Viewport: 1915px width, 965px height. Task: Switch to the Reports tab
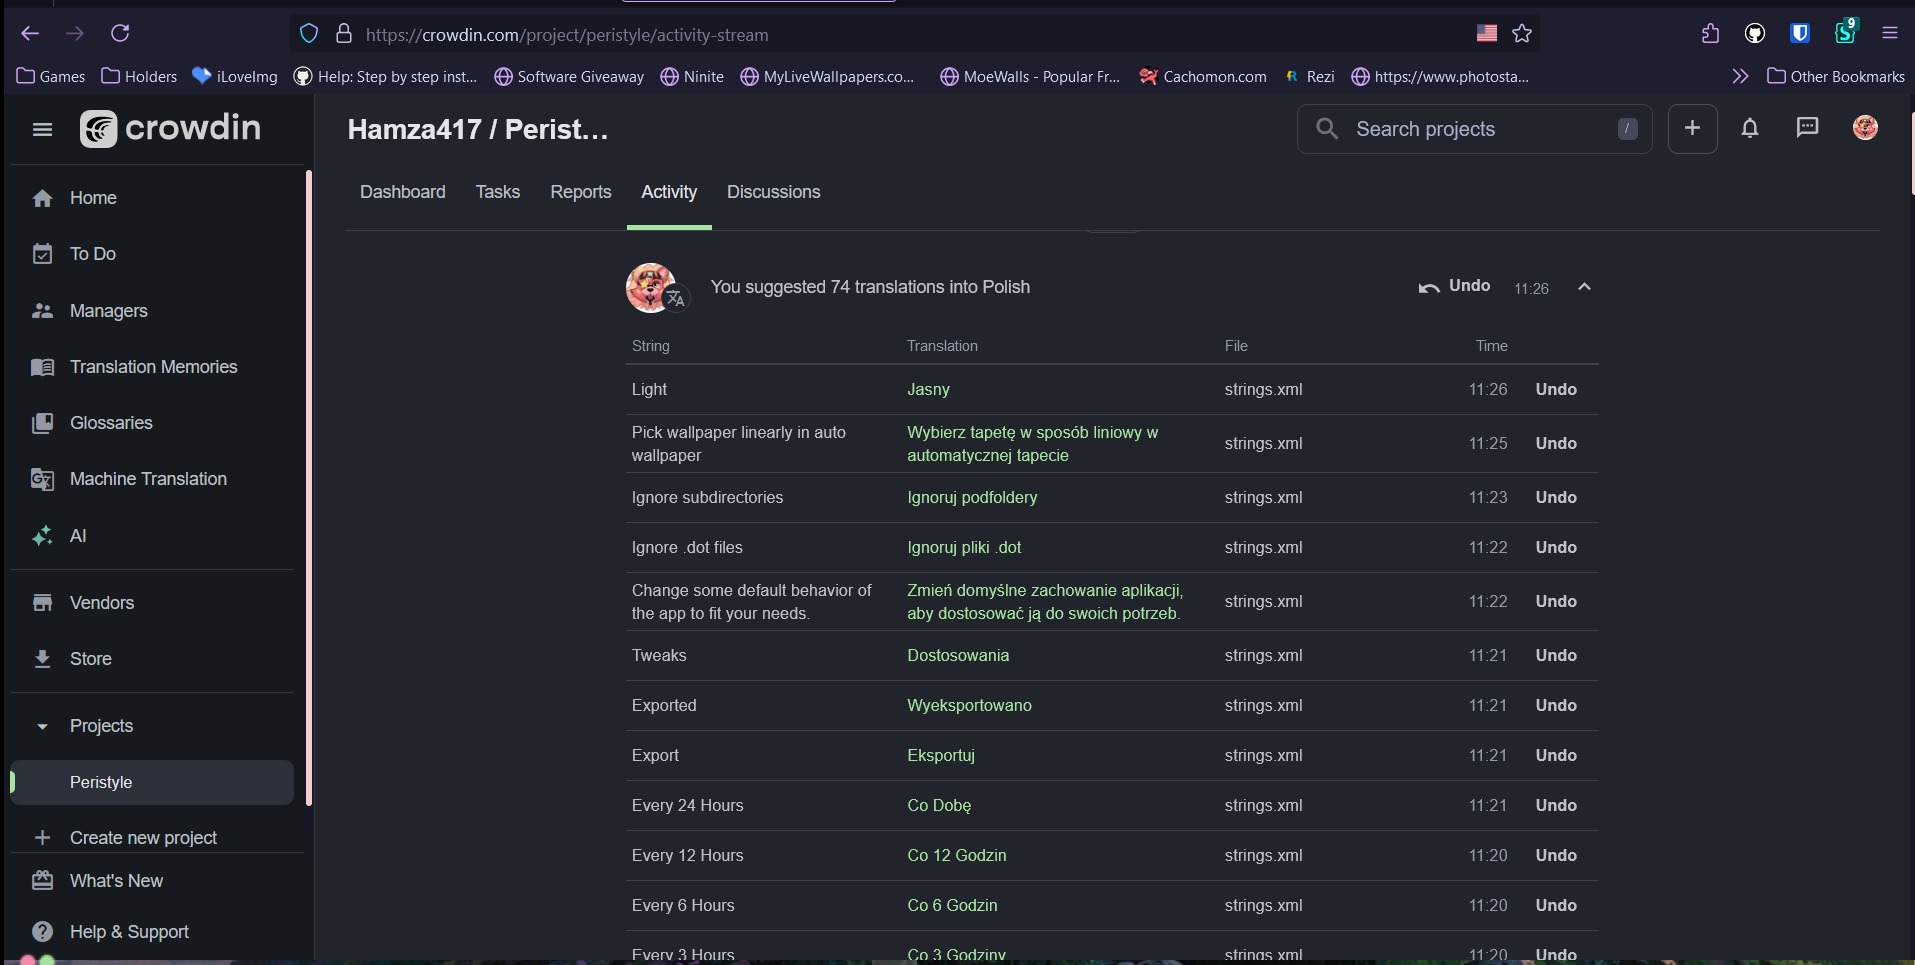(580, 192)
